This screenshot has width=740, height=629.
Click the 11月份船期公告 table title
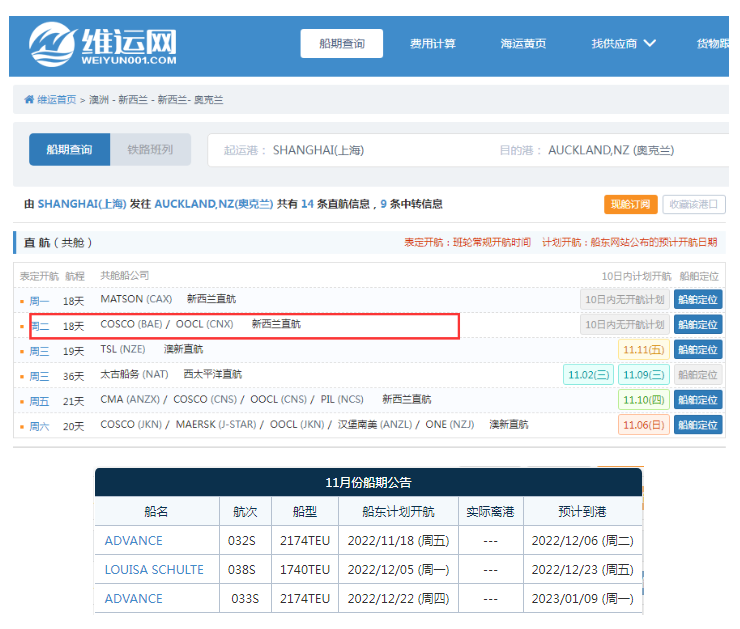368,482
